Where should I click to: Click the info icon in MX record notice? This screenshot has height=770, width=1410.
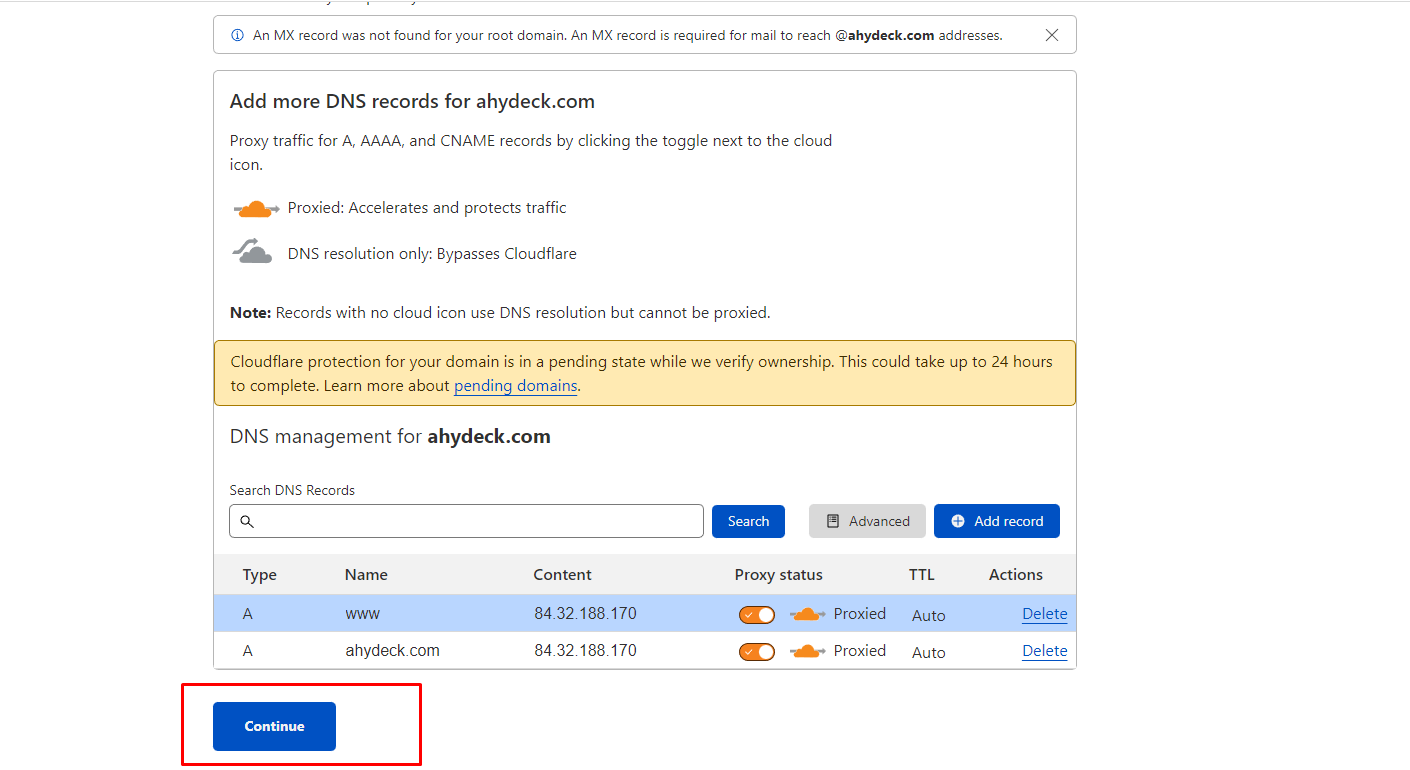(237, 35)
